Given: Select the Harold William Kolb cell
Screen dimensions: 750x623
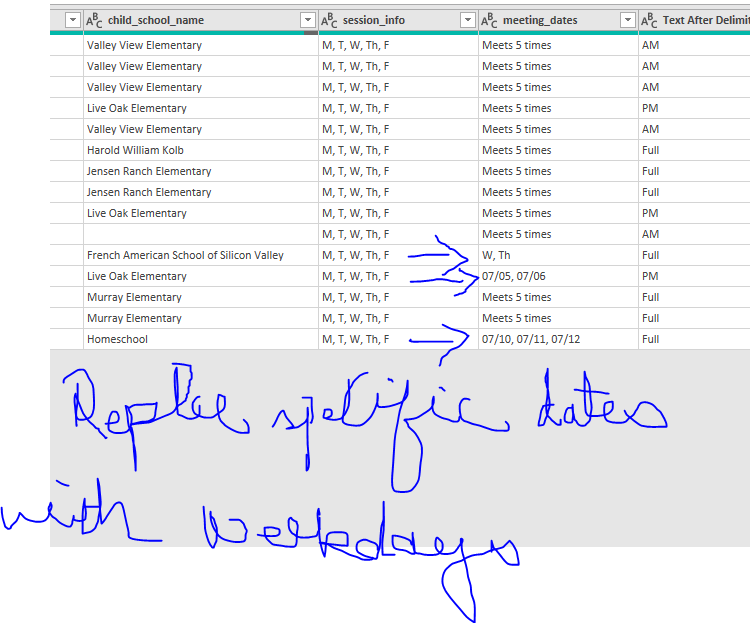Looking at the screenshot, I should 201,150.
